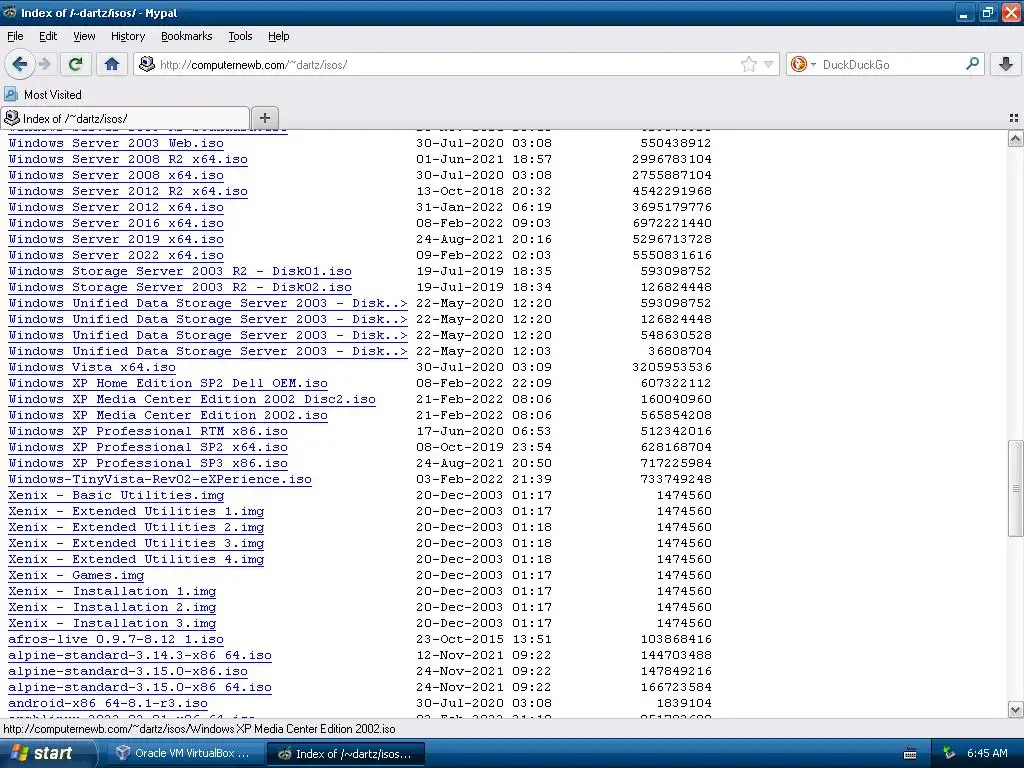
Task: Click the Mypal icon in title bar
Action: click(x=10, y=12)
